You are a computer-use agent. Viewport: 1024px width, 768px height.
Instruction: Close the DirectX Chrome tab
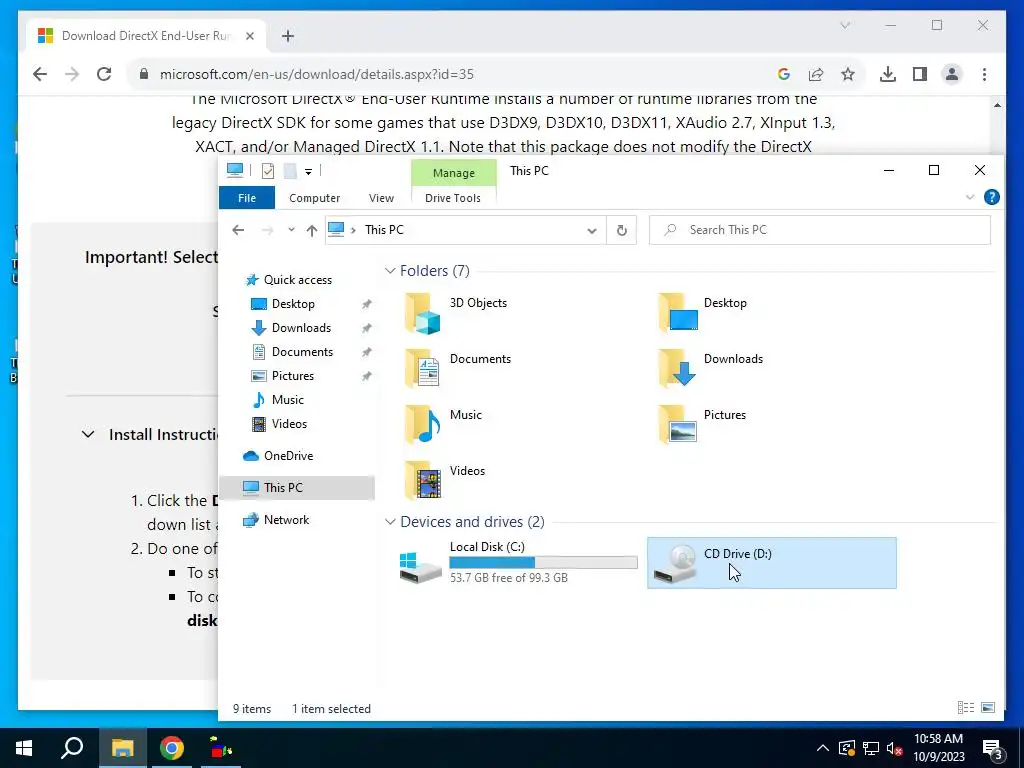coord(249,36)
